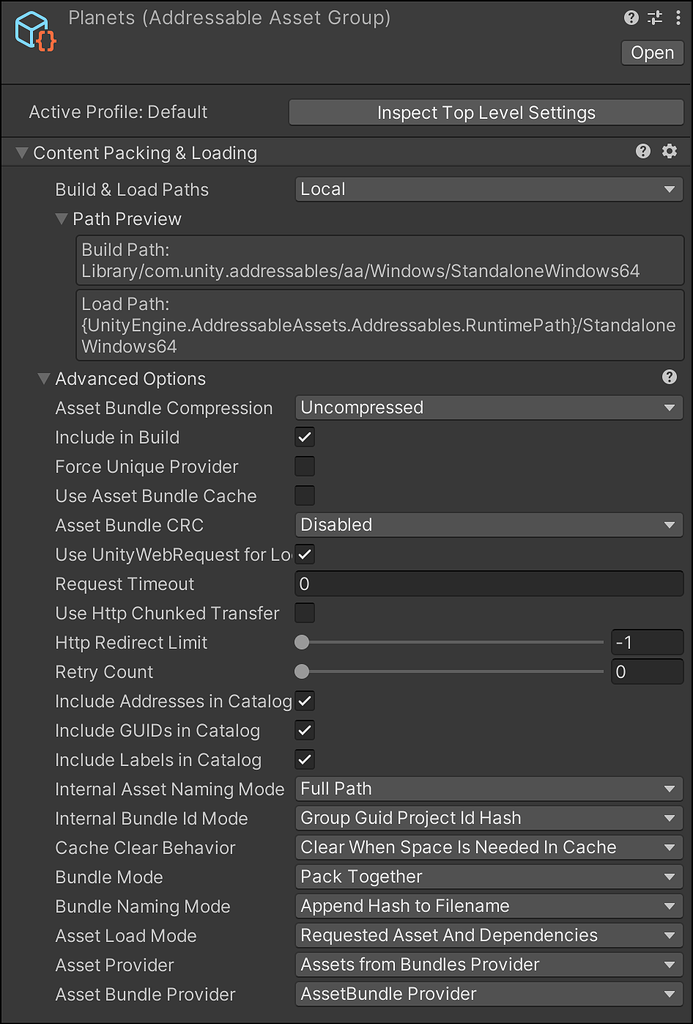
Task: Click the Asset Bundle Provider dropdown arrow
Action: point(671,994)
